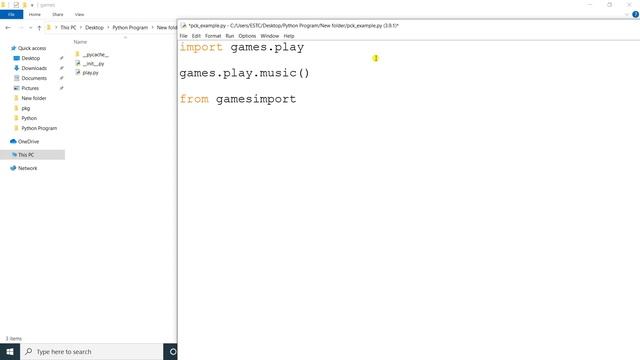Switch to Share ribbon tab in Explorer

(58, 14)
